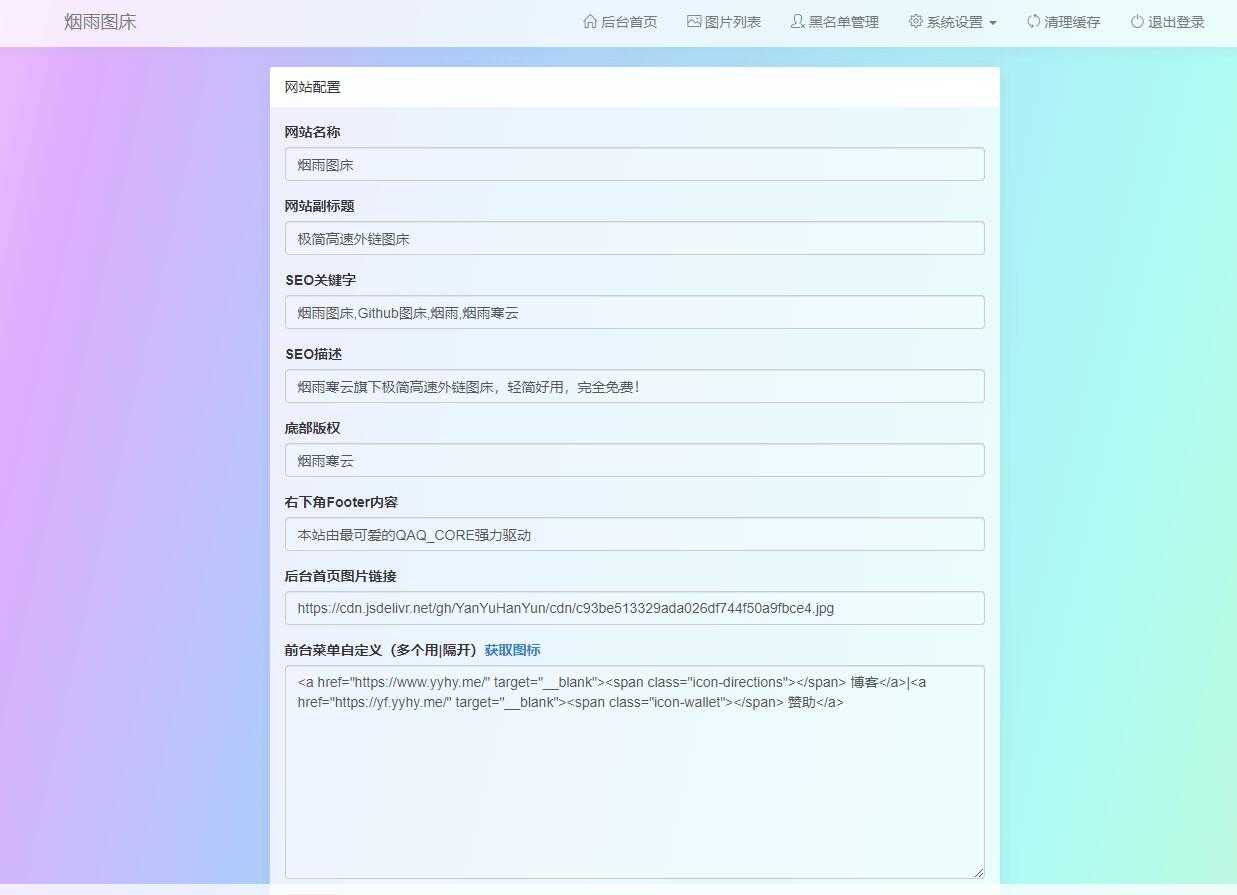Open the 获取图标 link
The height and width of the screenshot is (895, 1237).
point(512,650)
